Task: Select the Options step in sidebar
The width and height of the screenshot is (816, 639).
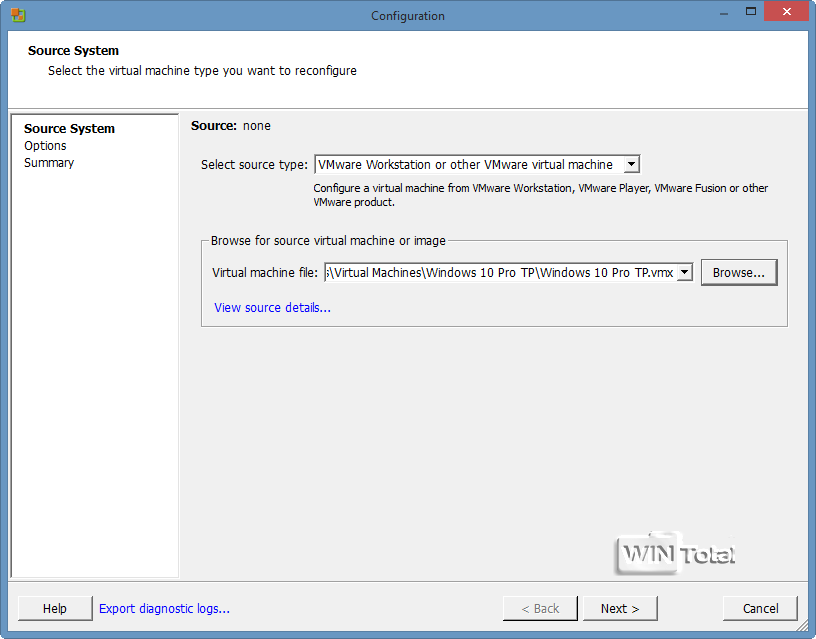Action: pyautogui.click(x=45, y=146)
